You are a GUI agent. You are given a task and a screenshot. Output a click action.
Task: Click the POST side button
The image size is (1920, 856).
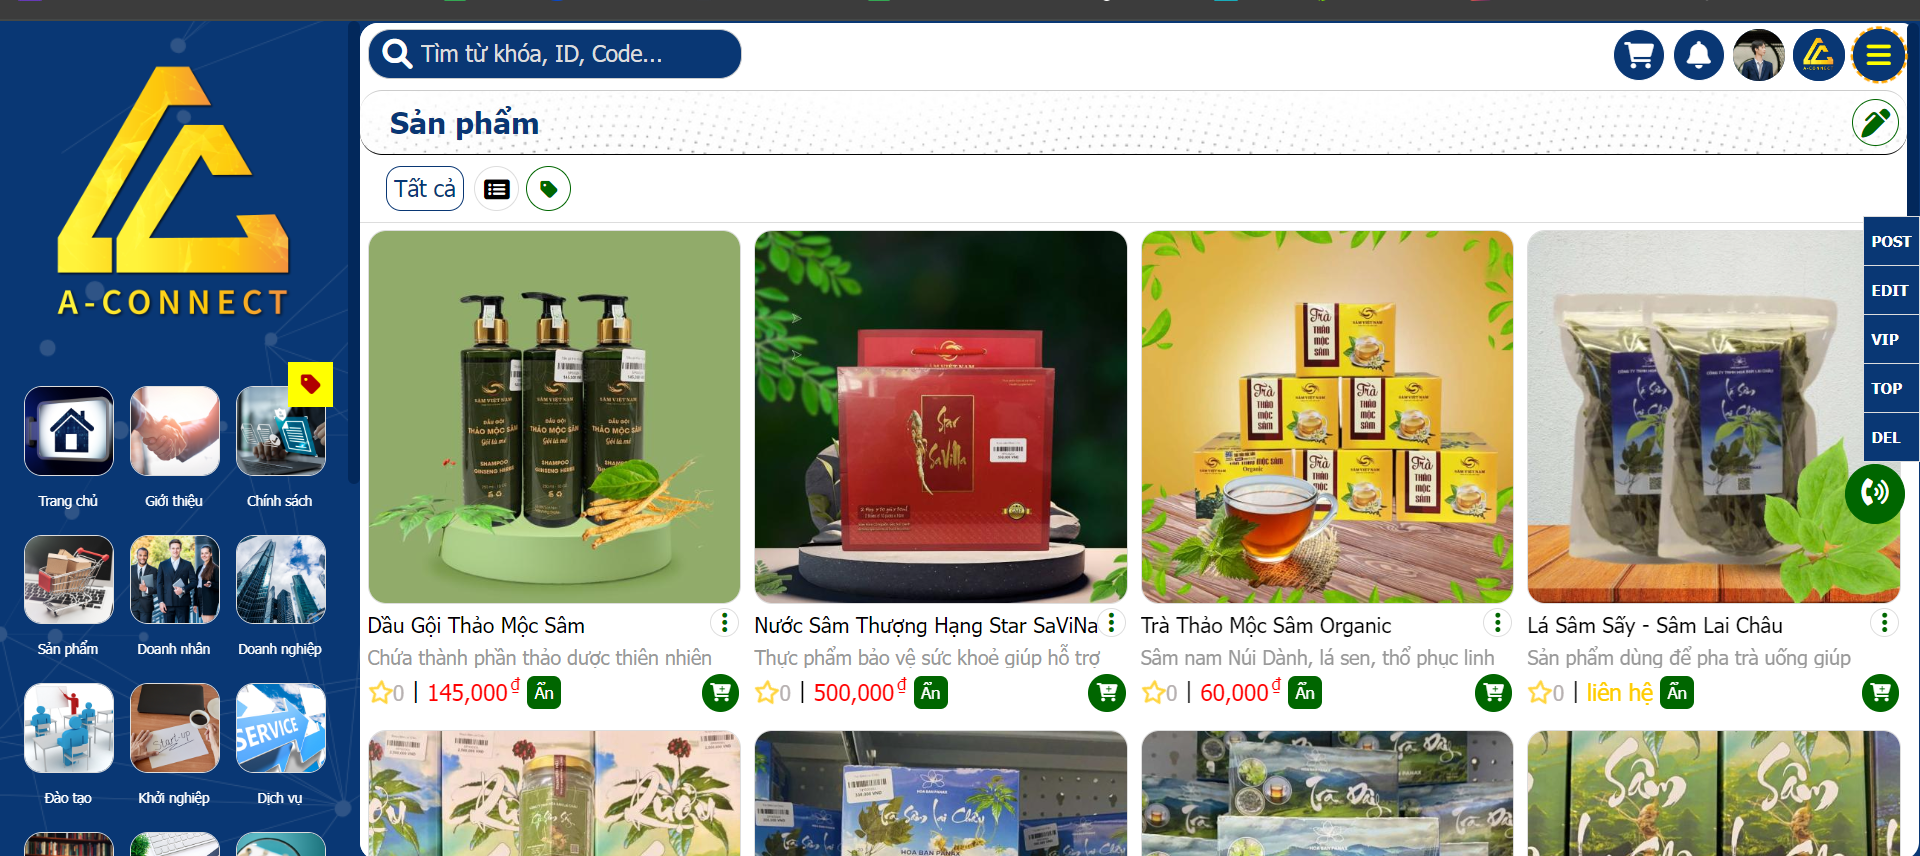1891,241
